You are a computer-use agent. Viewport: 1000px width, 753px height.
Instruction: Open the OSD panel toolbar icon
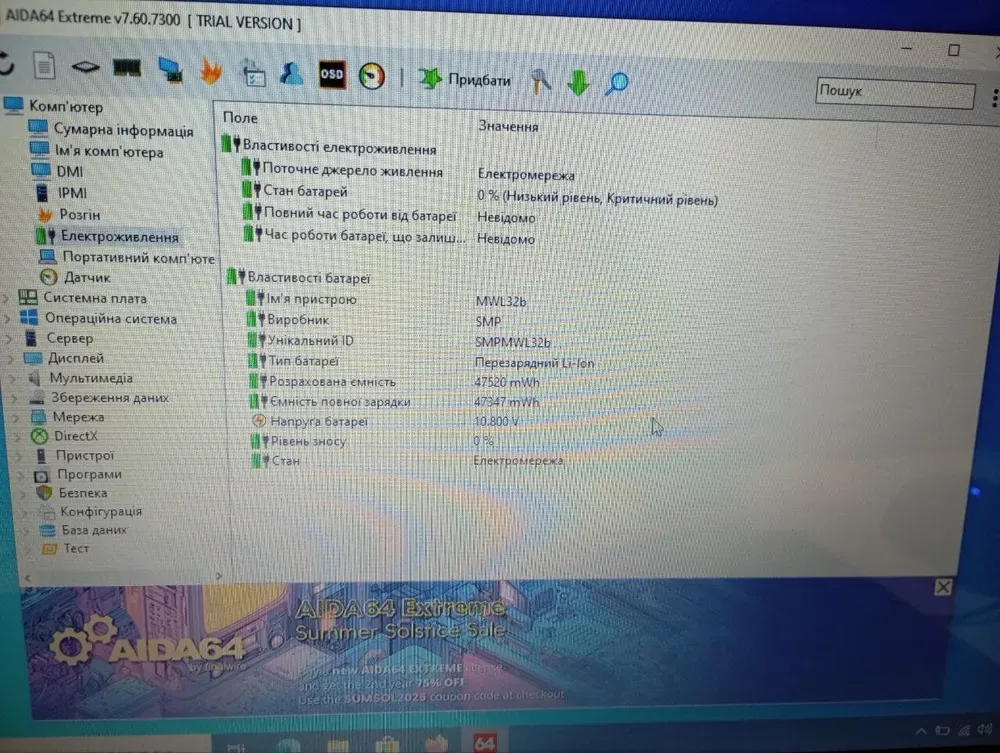tap(332, 75)
